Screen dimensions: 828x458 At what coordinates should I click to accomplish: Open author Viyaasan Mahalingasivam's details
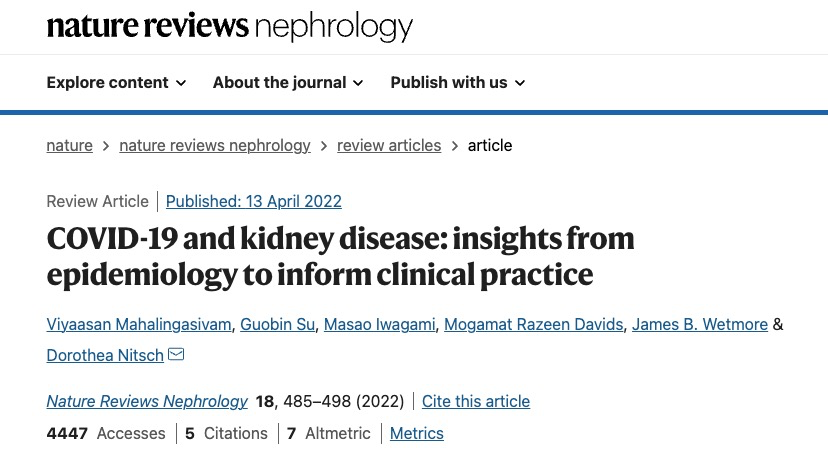pyautogui.click(x=142, y=325)
